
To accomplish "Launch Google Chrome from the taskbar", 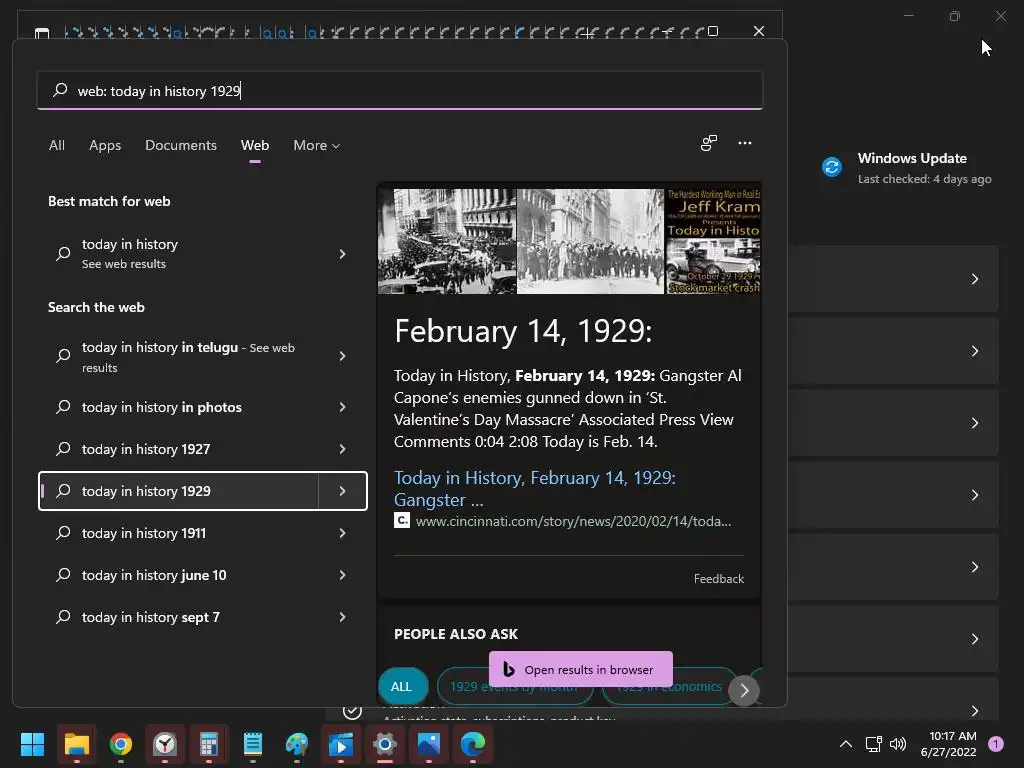I will (x=121, y=744).
